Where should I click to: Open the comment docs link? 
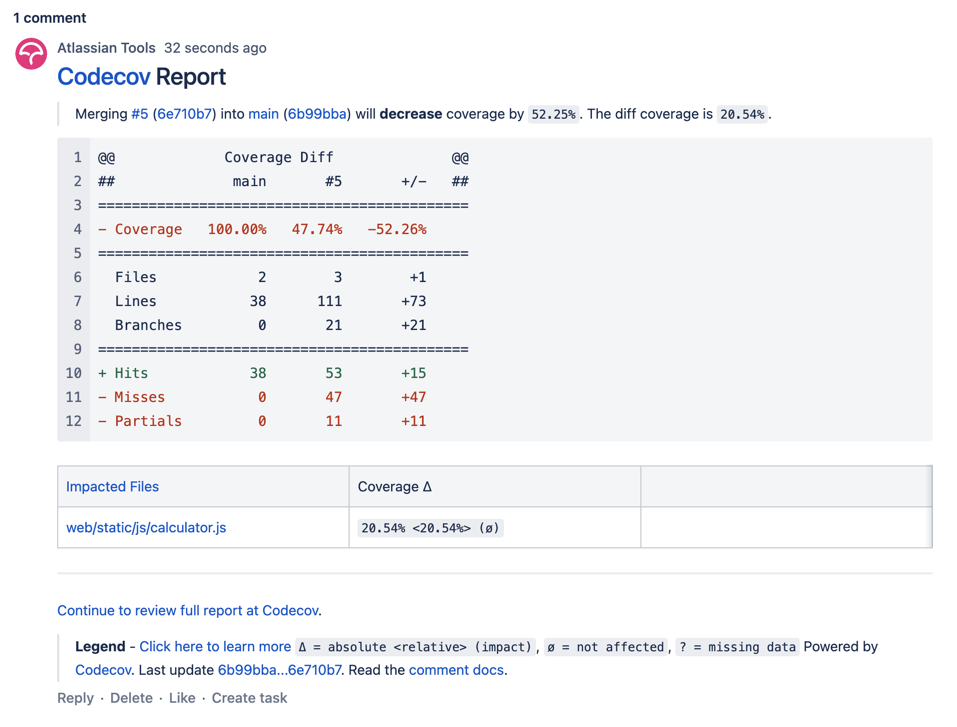[457, 670]
